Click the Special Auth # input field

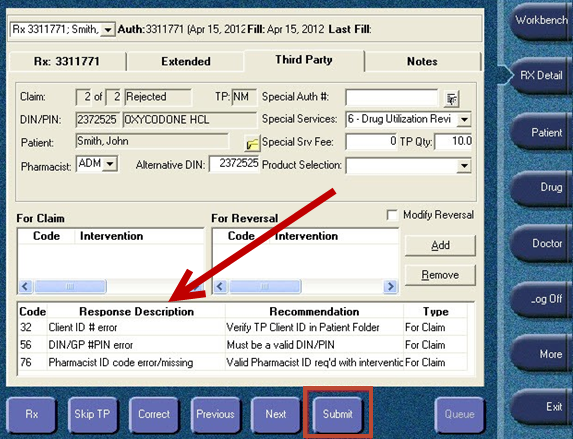391,98
